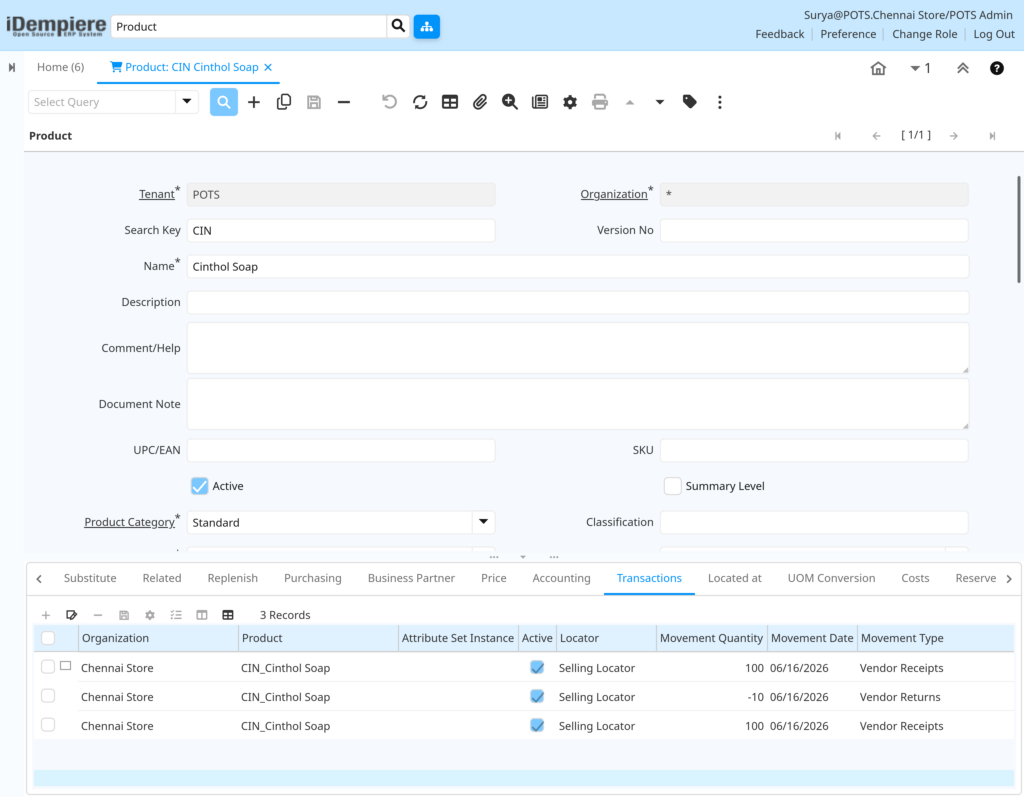Open the Price tab

click(494, 578)
